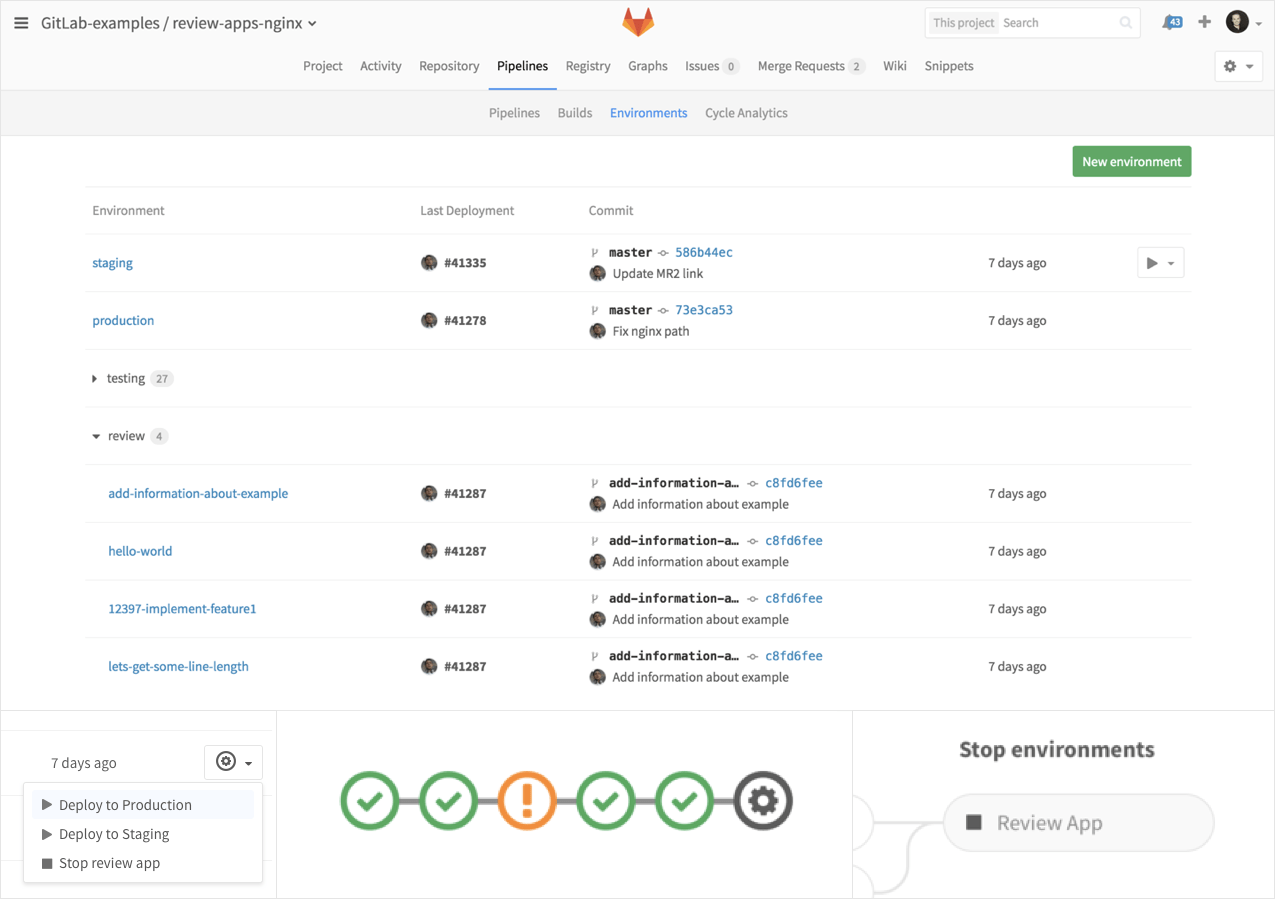The height and width of the screenshot is (899, 1275).
Task: Click the manual action gear in pipeline graph
Action: (762, 800)
